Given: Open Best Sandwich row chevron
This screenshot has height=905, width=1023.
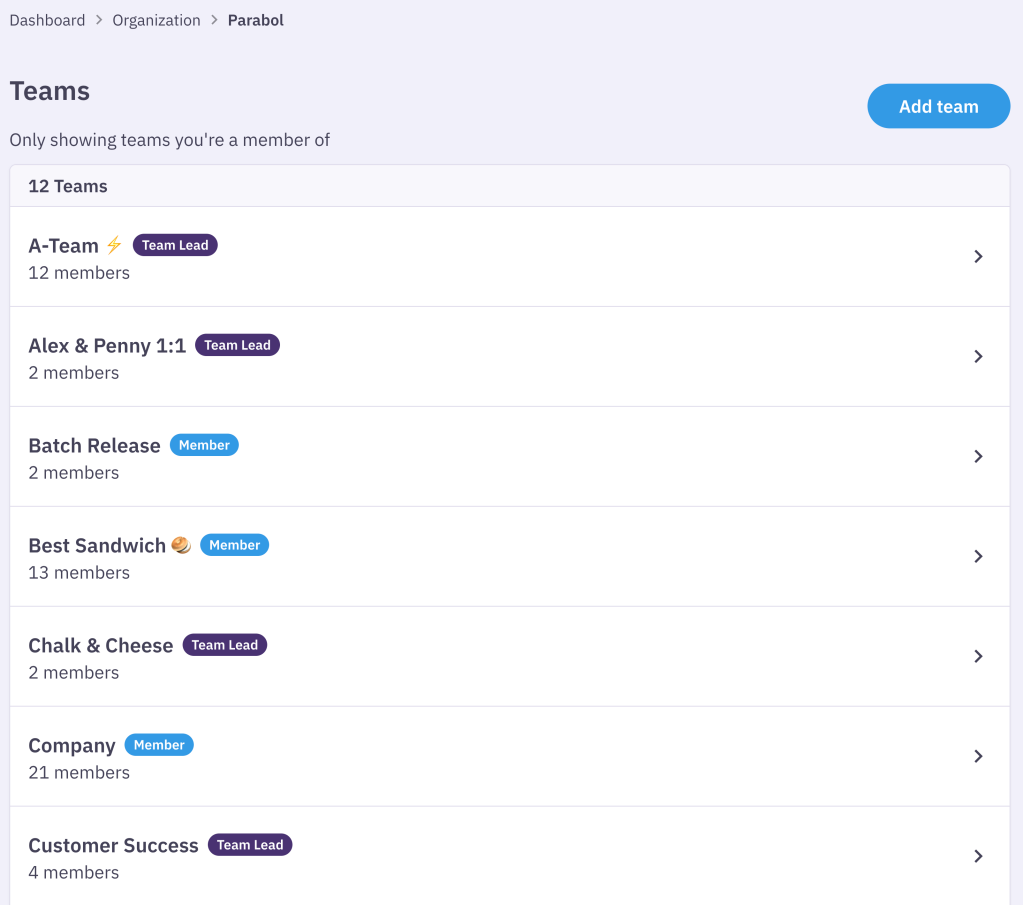Looking at the screenshot, I should coord(978,556).
